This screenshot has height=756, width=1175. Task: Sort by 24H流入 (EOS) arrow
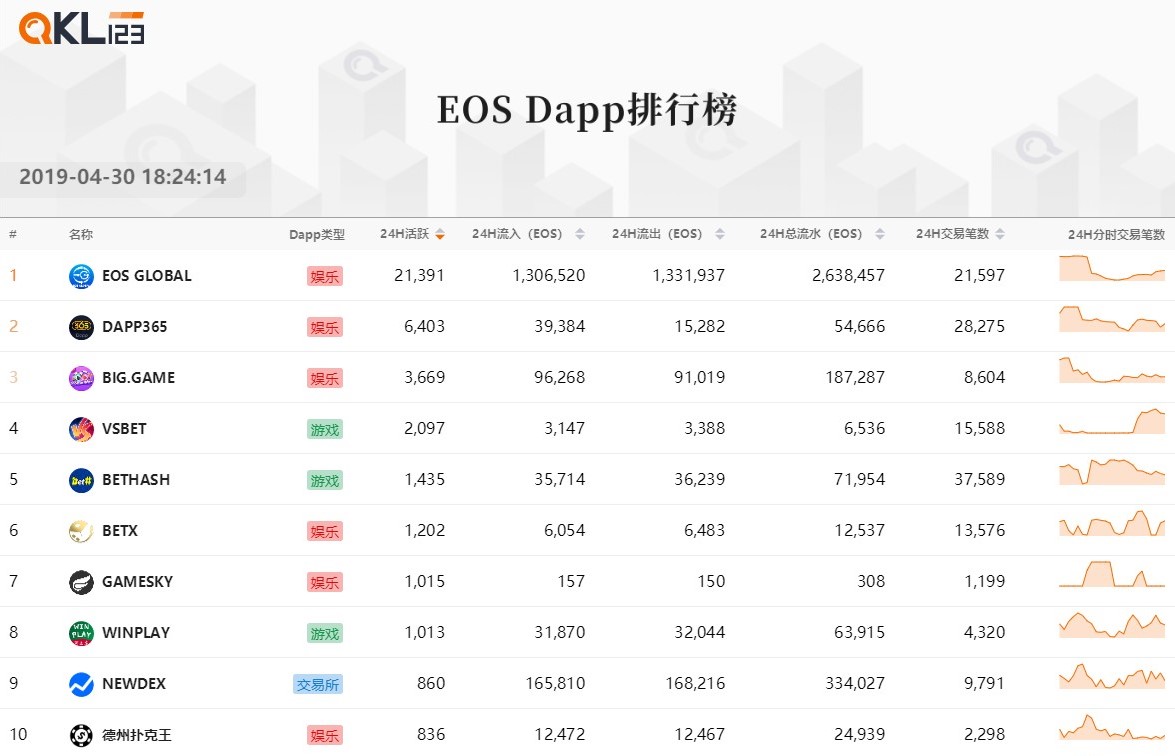tap(580, 235)
